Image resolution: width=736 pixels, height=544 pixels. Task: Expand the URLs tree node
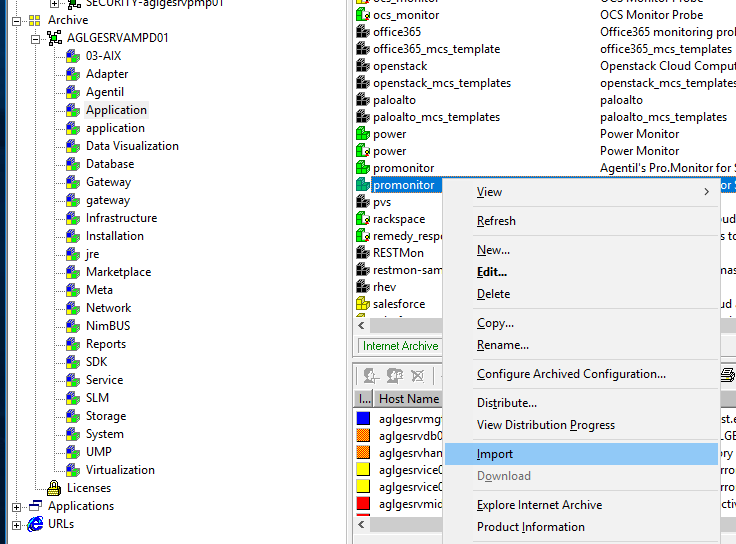[x=16, y=524]
